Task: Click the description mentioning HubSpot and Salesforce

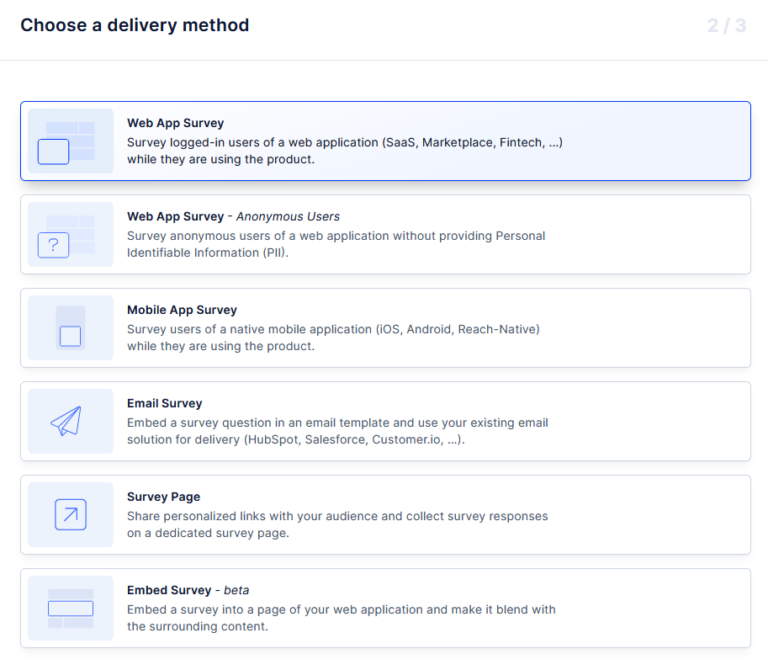Action: (x=337, y=431)
